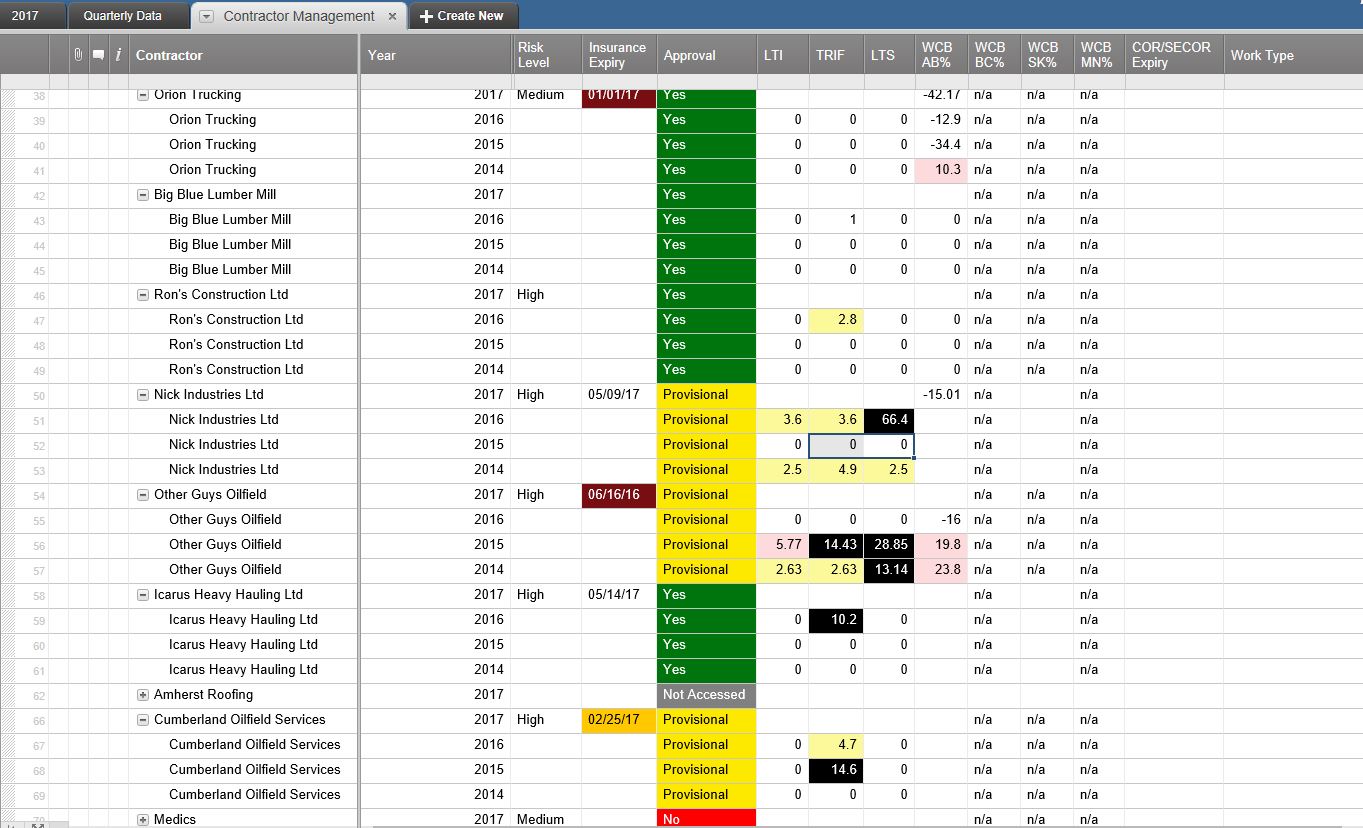Click the comments speech bubble column icon

(x=98, y=55)
